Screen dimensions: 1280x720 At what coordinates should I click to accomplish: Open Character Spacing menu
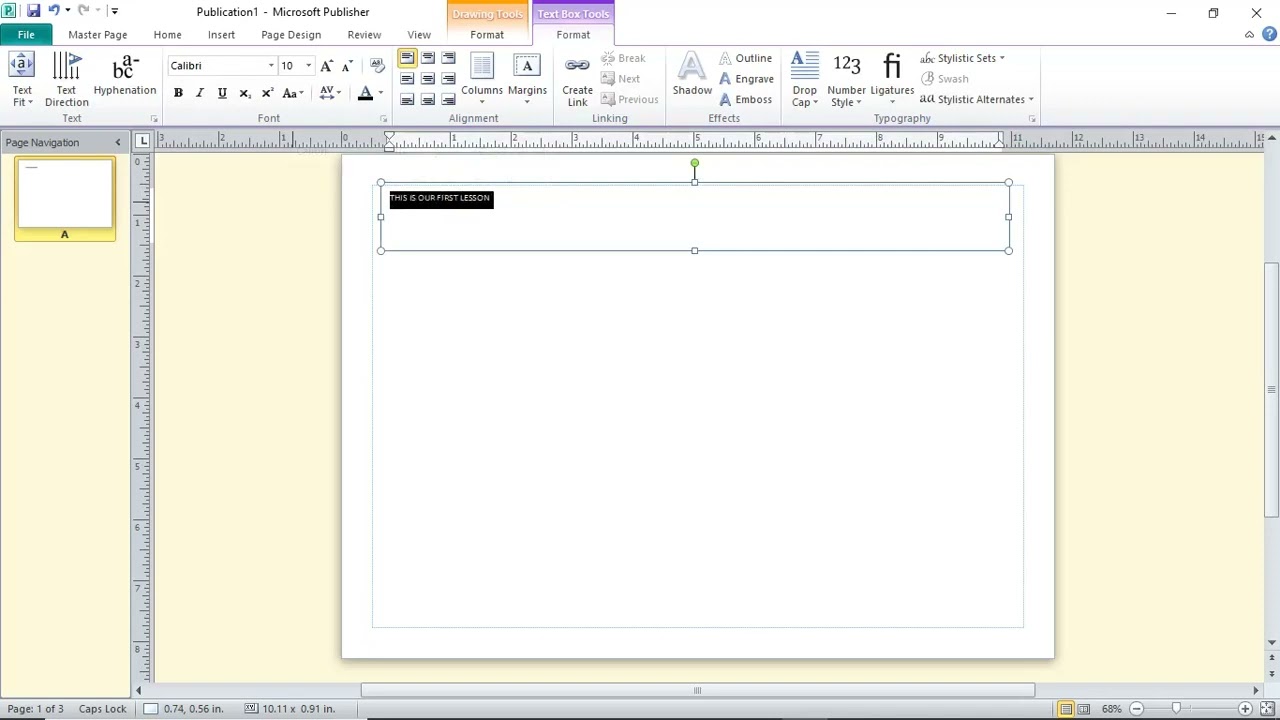click(330, 93)
